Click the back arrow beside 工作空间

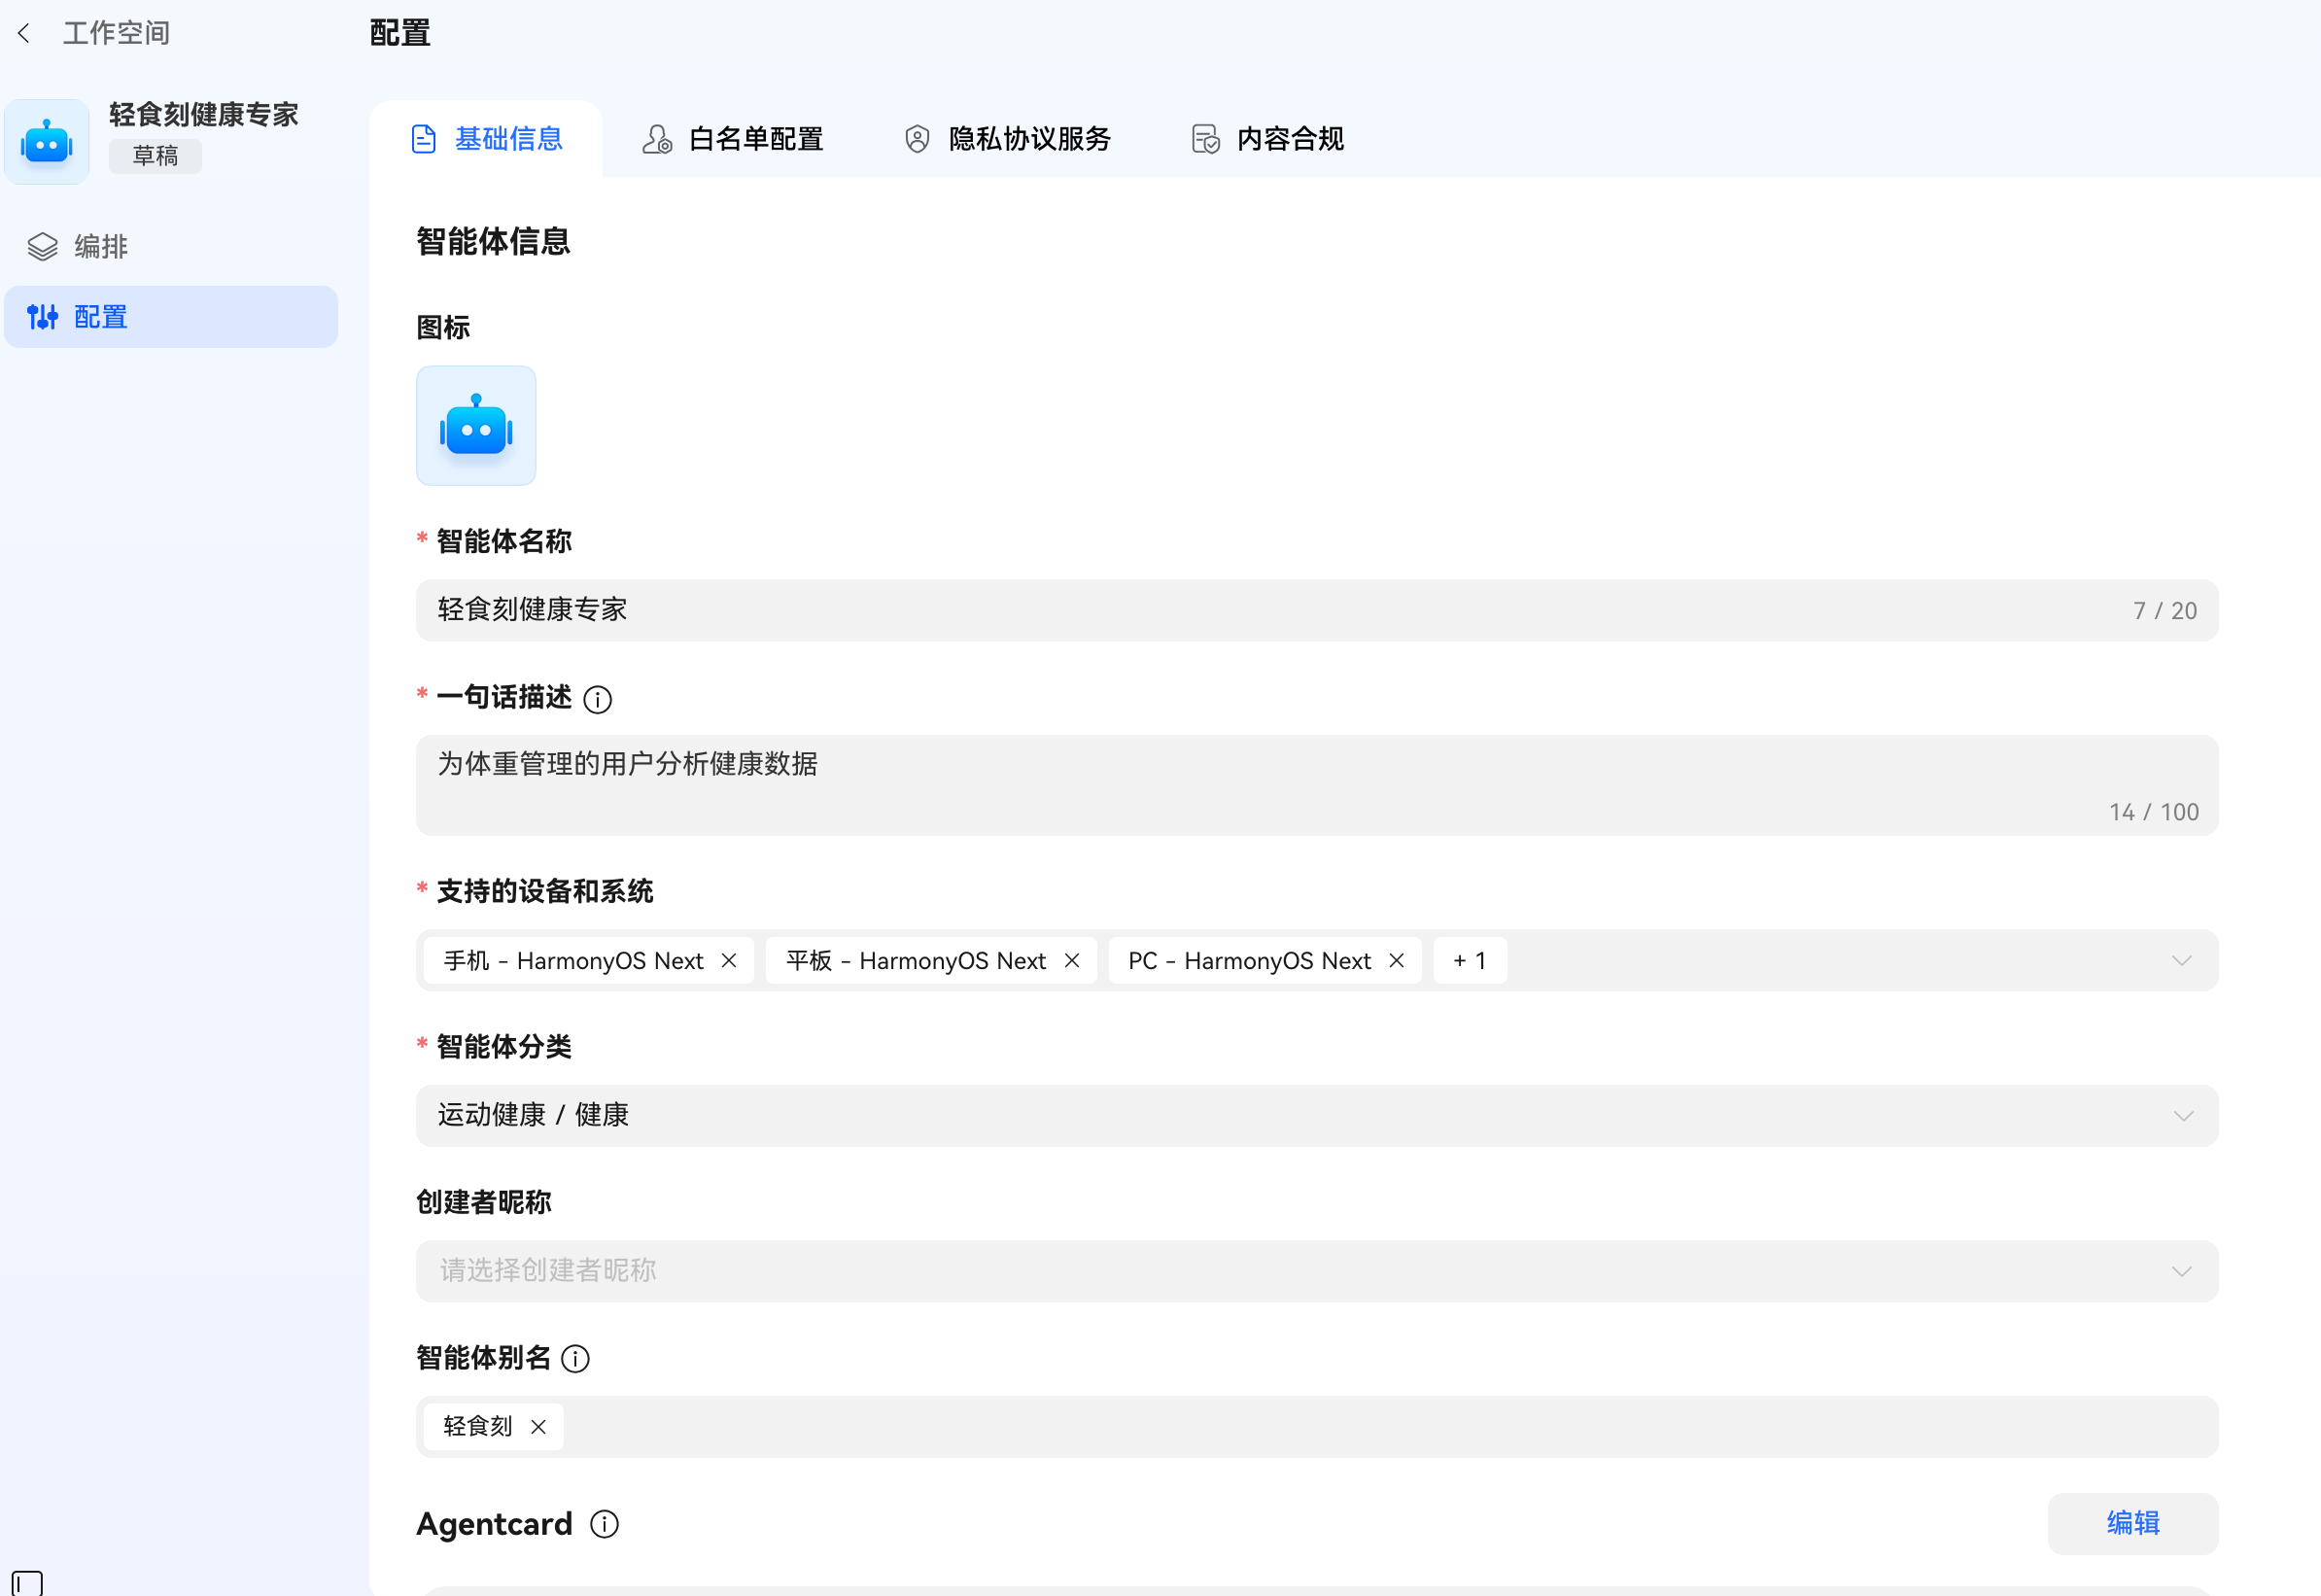[23, 32]
